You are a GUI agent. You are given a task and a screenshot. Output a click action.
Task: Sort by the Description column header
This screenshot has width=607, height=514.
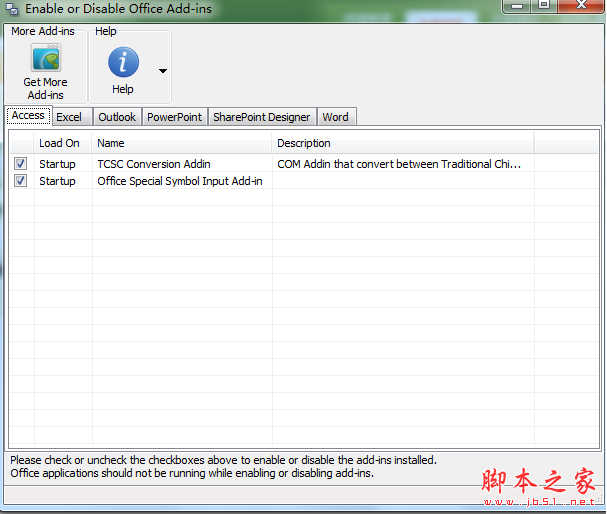(x=403, y=143)
